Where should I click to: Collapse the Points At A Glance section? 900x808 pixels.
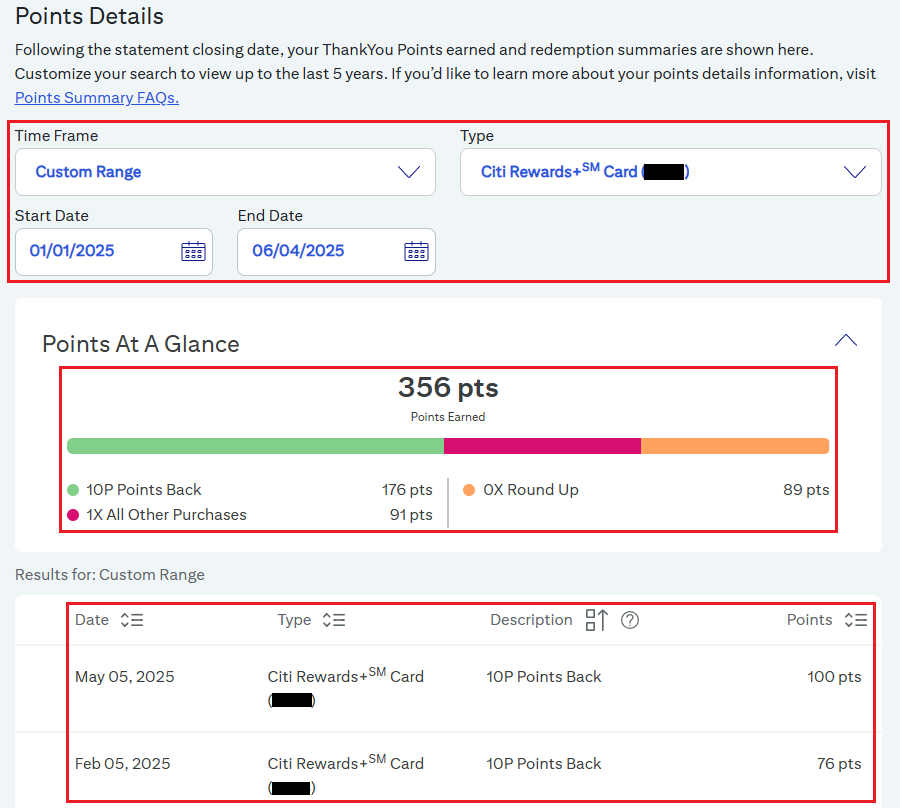pos(845,340)
